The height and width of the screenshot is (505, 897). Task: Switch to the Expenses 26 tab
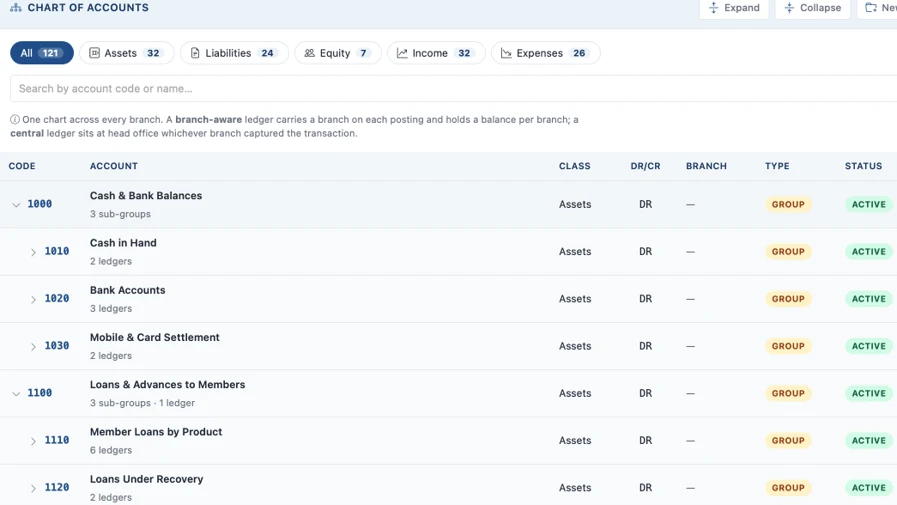(546, 53)
